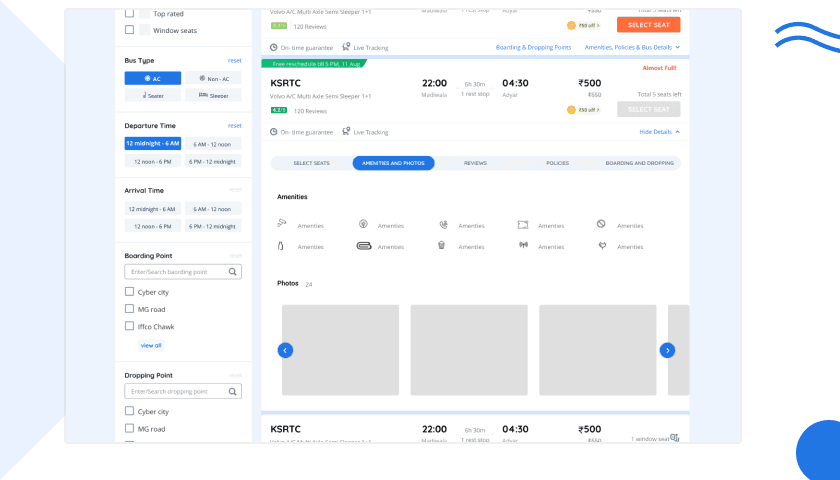Click the trash bin amenity icon
Viewport: 840px width, 480px height.
tap(441, 245)
